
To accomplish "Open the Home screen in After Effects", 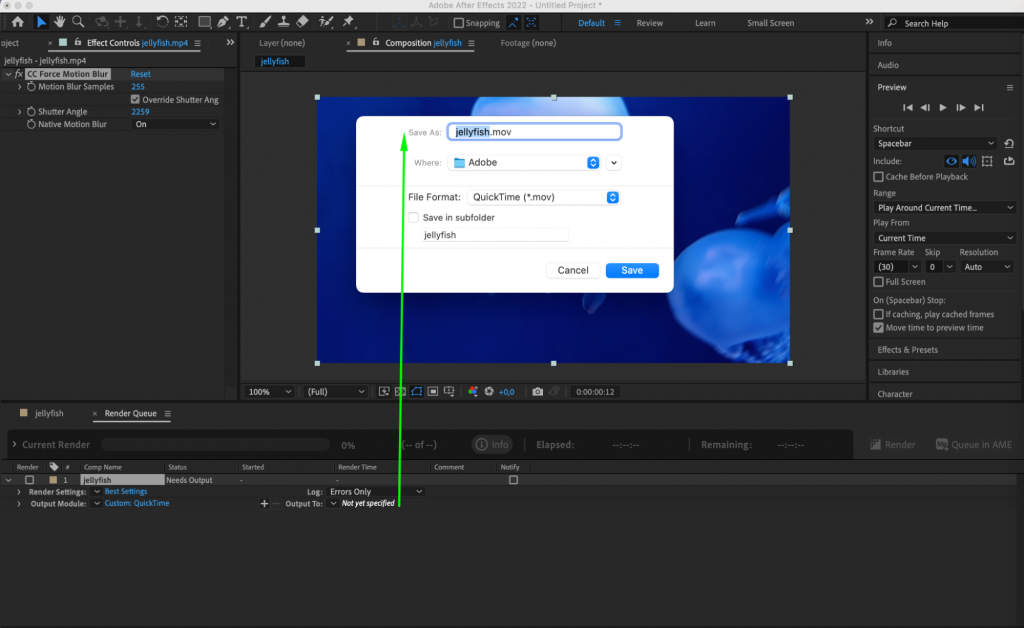I will pyautogui.click(x=16, y=22).
